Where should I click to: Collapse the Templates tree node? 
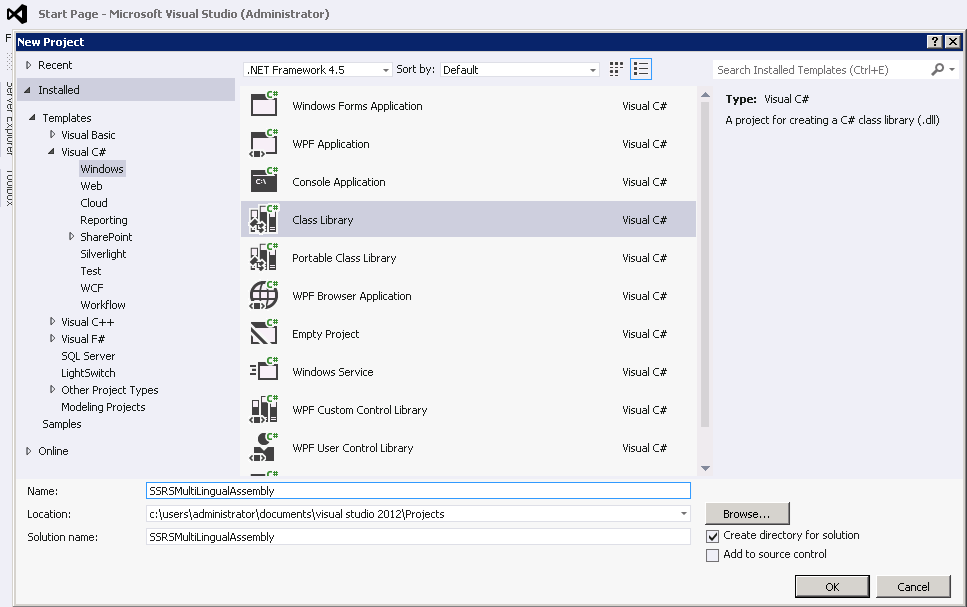[x=32, y=117]
